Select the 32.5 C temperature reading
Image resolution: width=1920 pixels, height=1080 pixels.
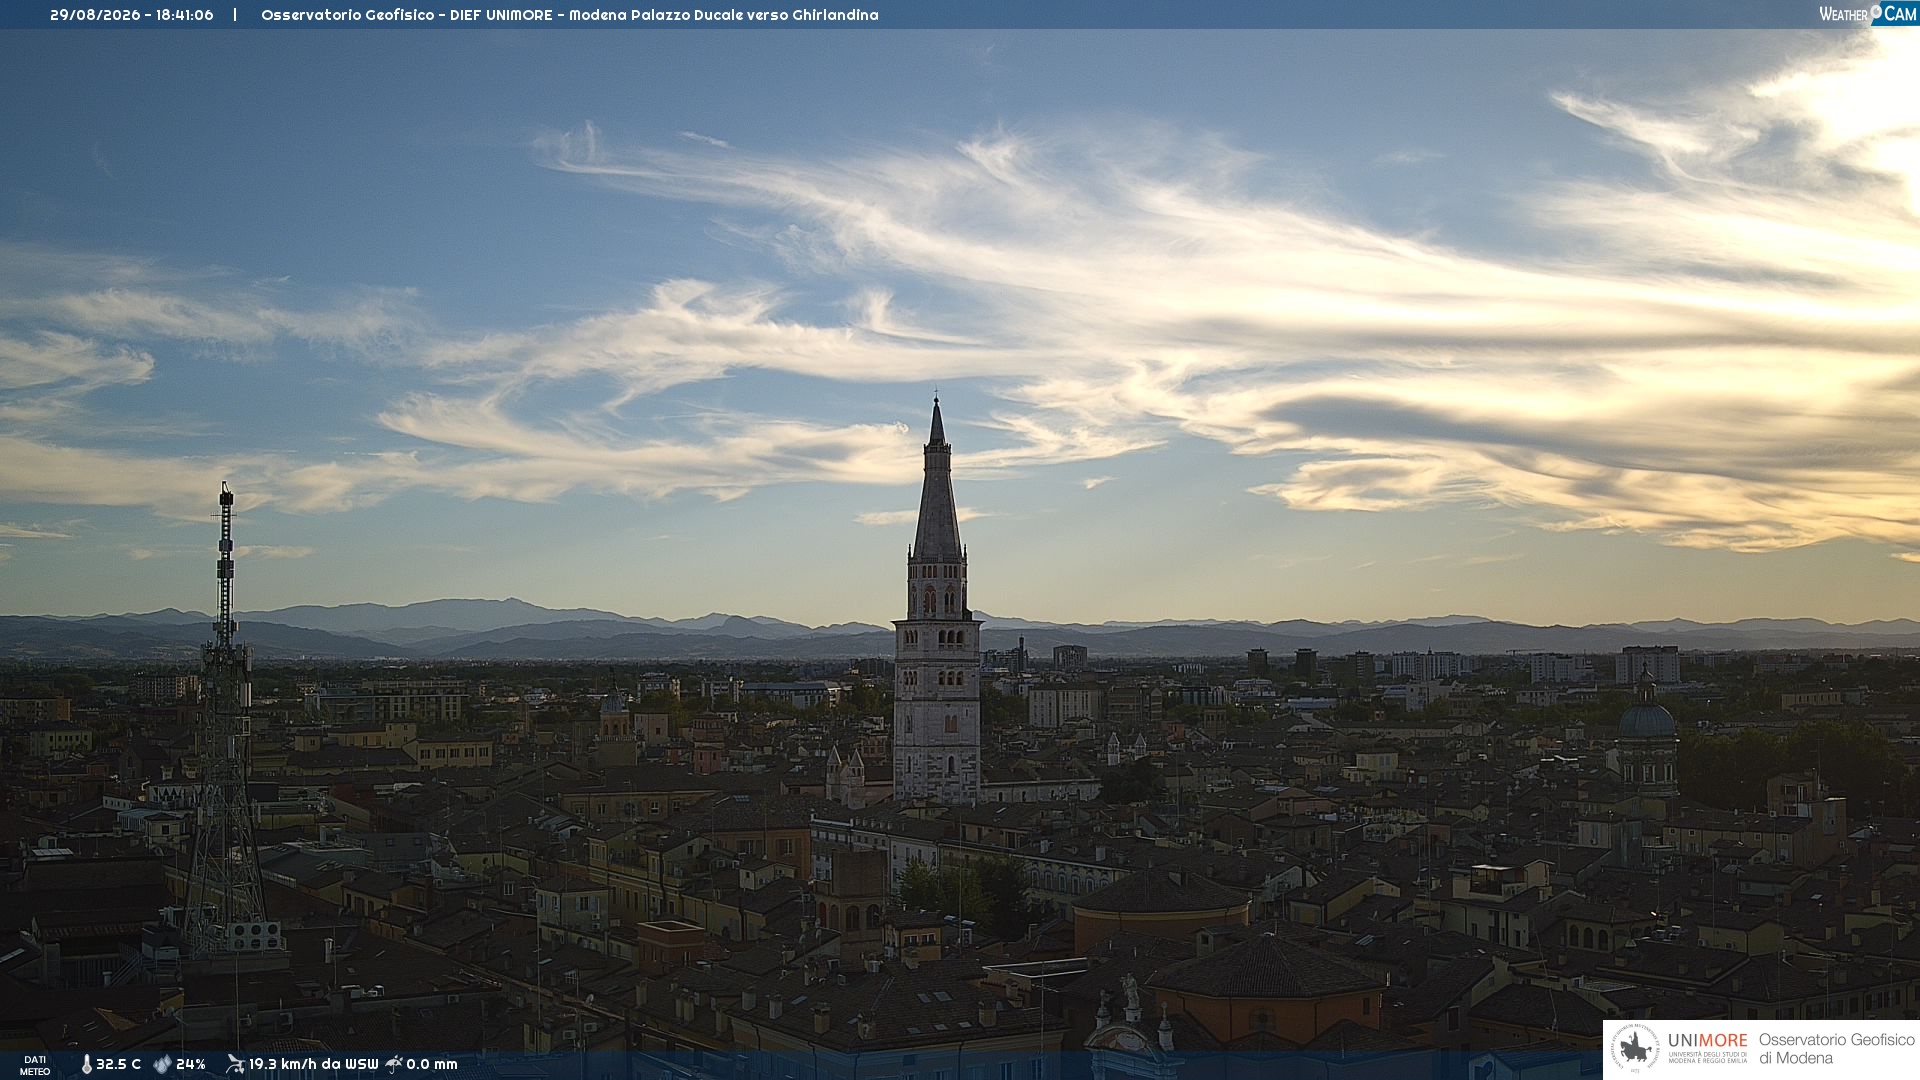click(118, 1065)
